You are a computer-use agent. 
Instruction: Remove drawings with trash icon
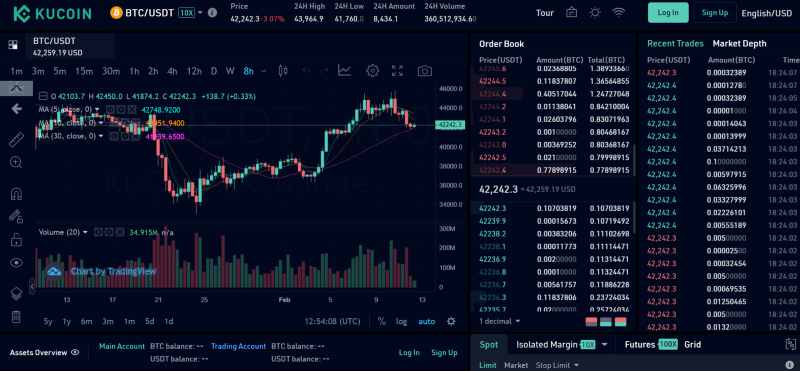[x=16, y=317]
